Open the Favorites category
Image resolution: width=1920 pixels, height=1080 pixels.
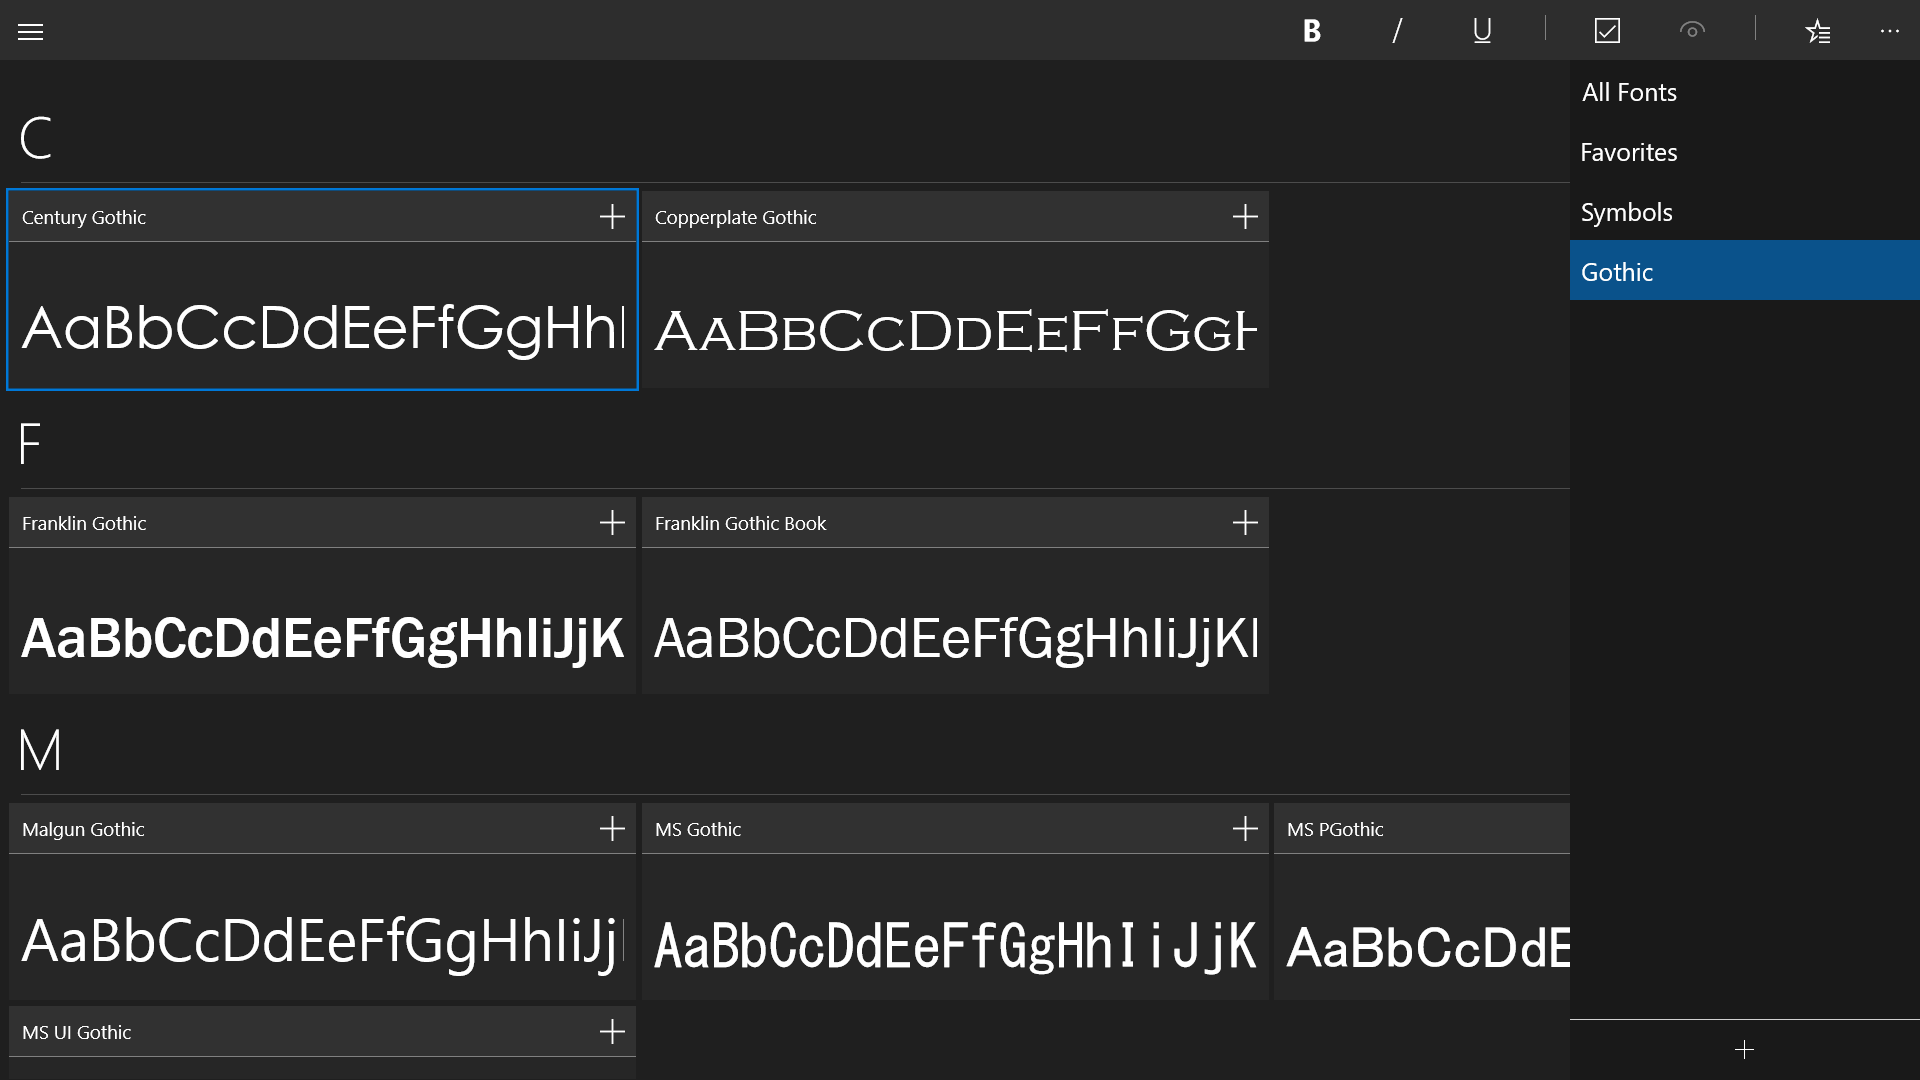point(1629,152)
